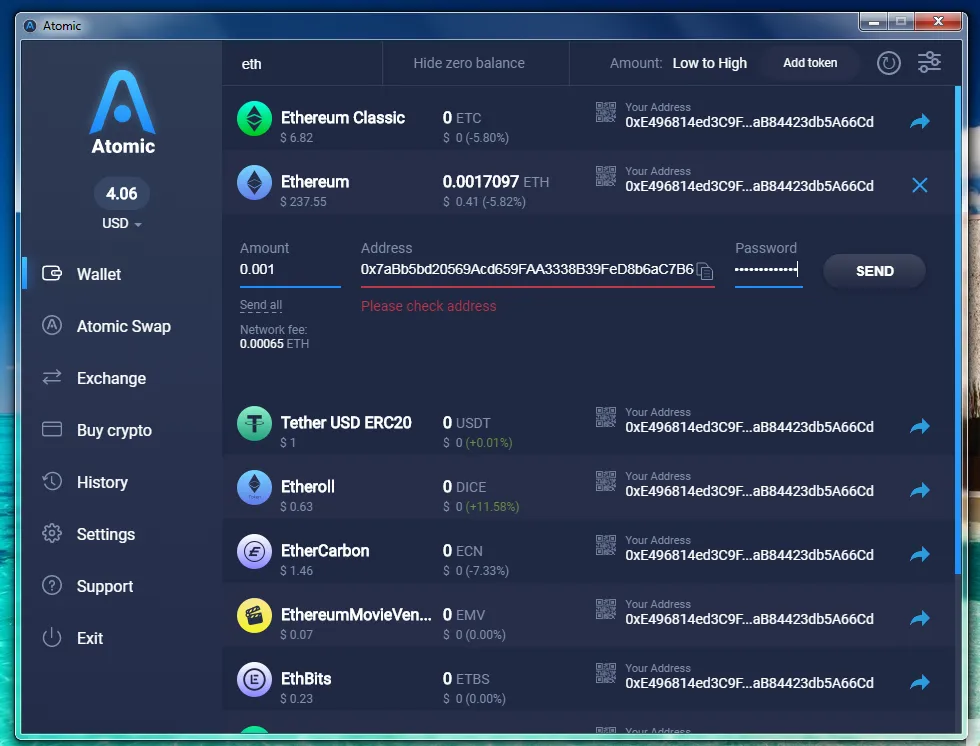Close the Ethereum send panel
Screen dimensions: 980x746
(x=919, y=185)
